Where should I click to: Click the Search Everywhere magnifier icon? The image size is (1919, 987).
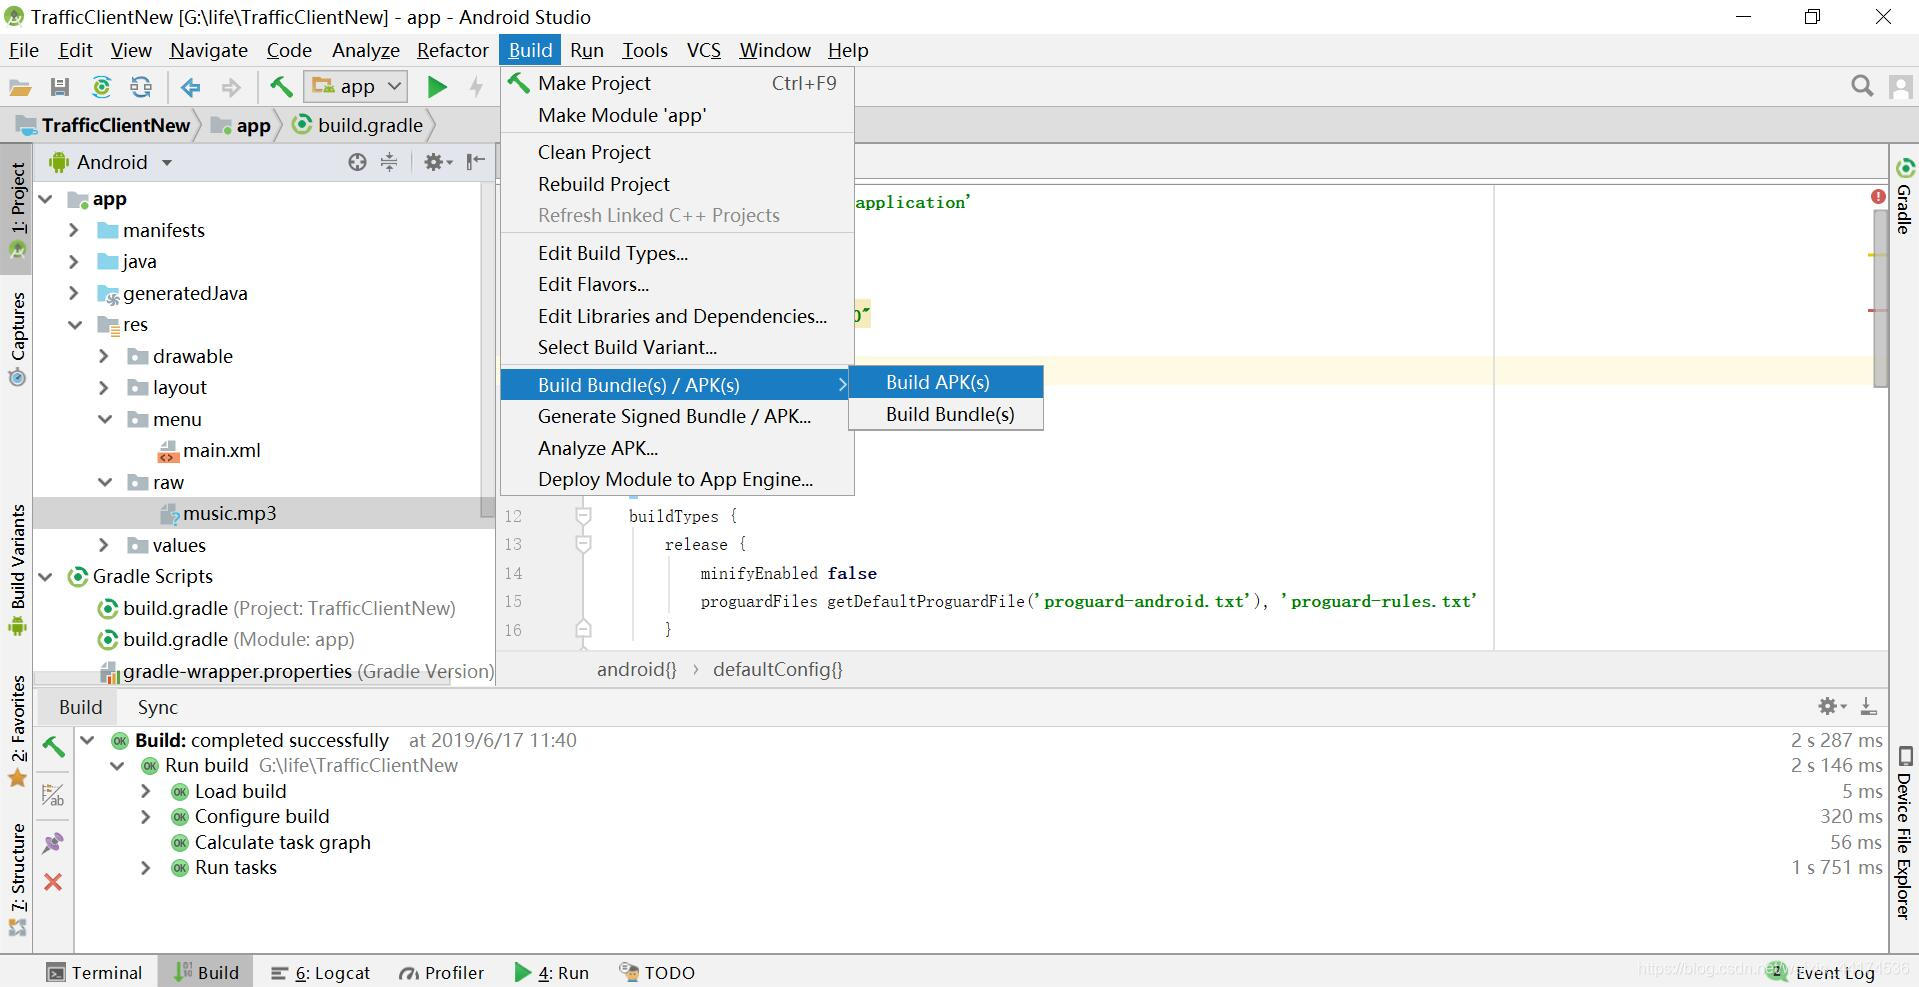pos(1861,87)
